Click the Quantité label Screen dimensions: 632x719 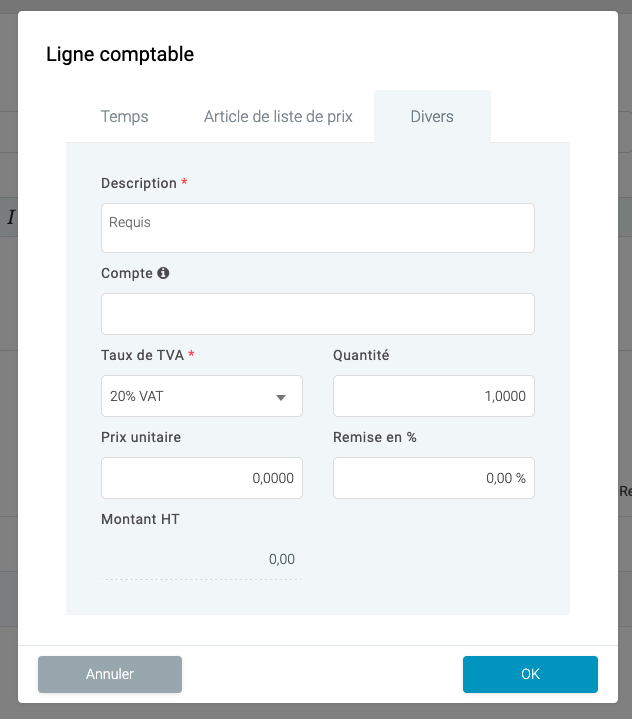361,355
